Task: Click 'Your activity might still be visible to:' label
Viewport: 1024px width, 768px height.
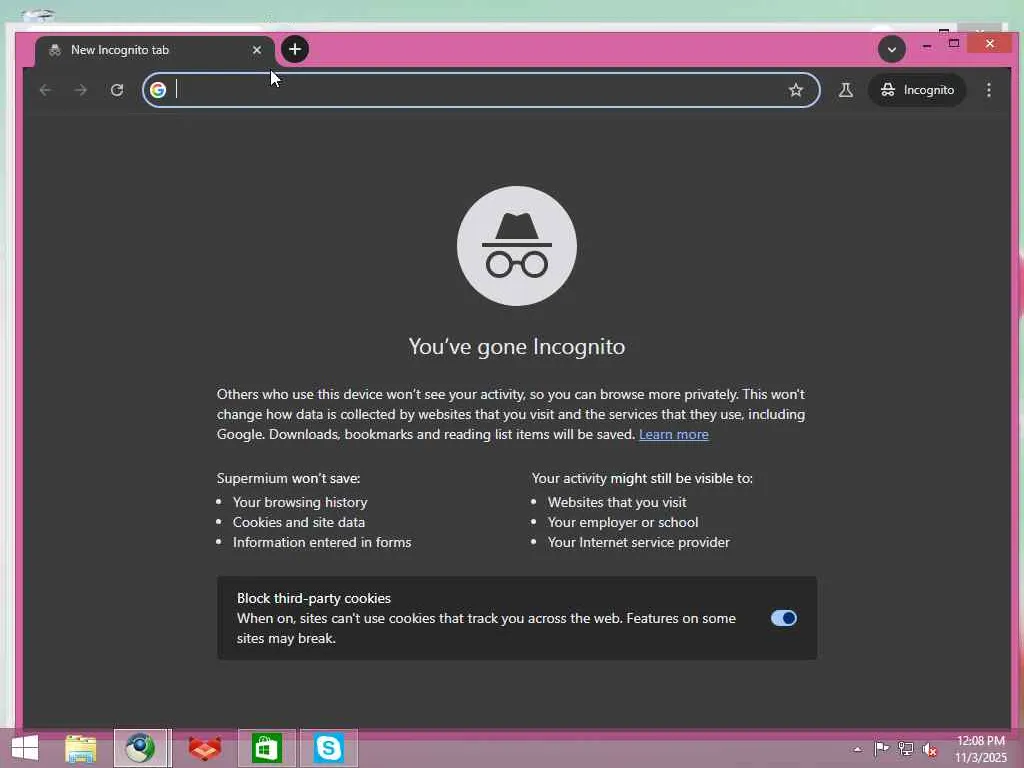Action: 642,479
